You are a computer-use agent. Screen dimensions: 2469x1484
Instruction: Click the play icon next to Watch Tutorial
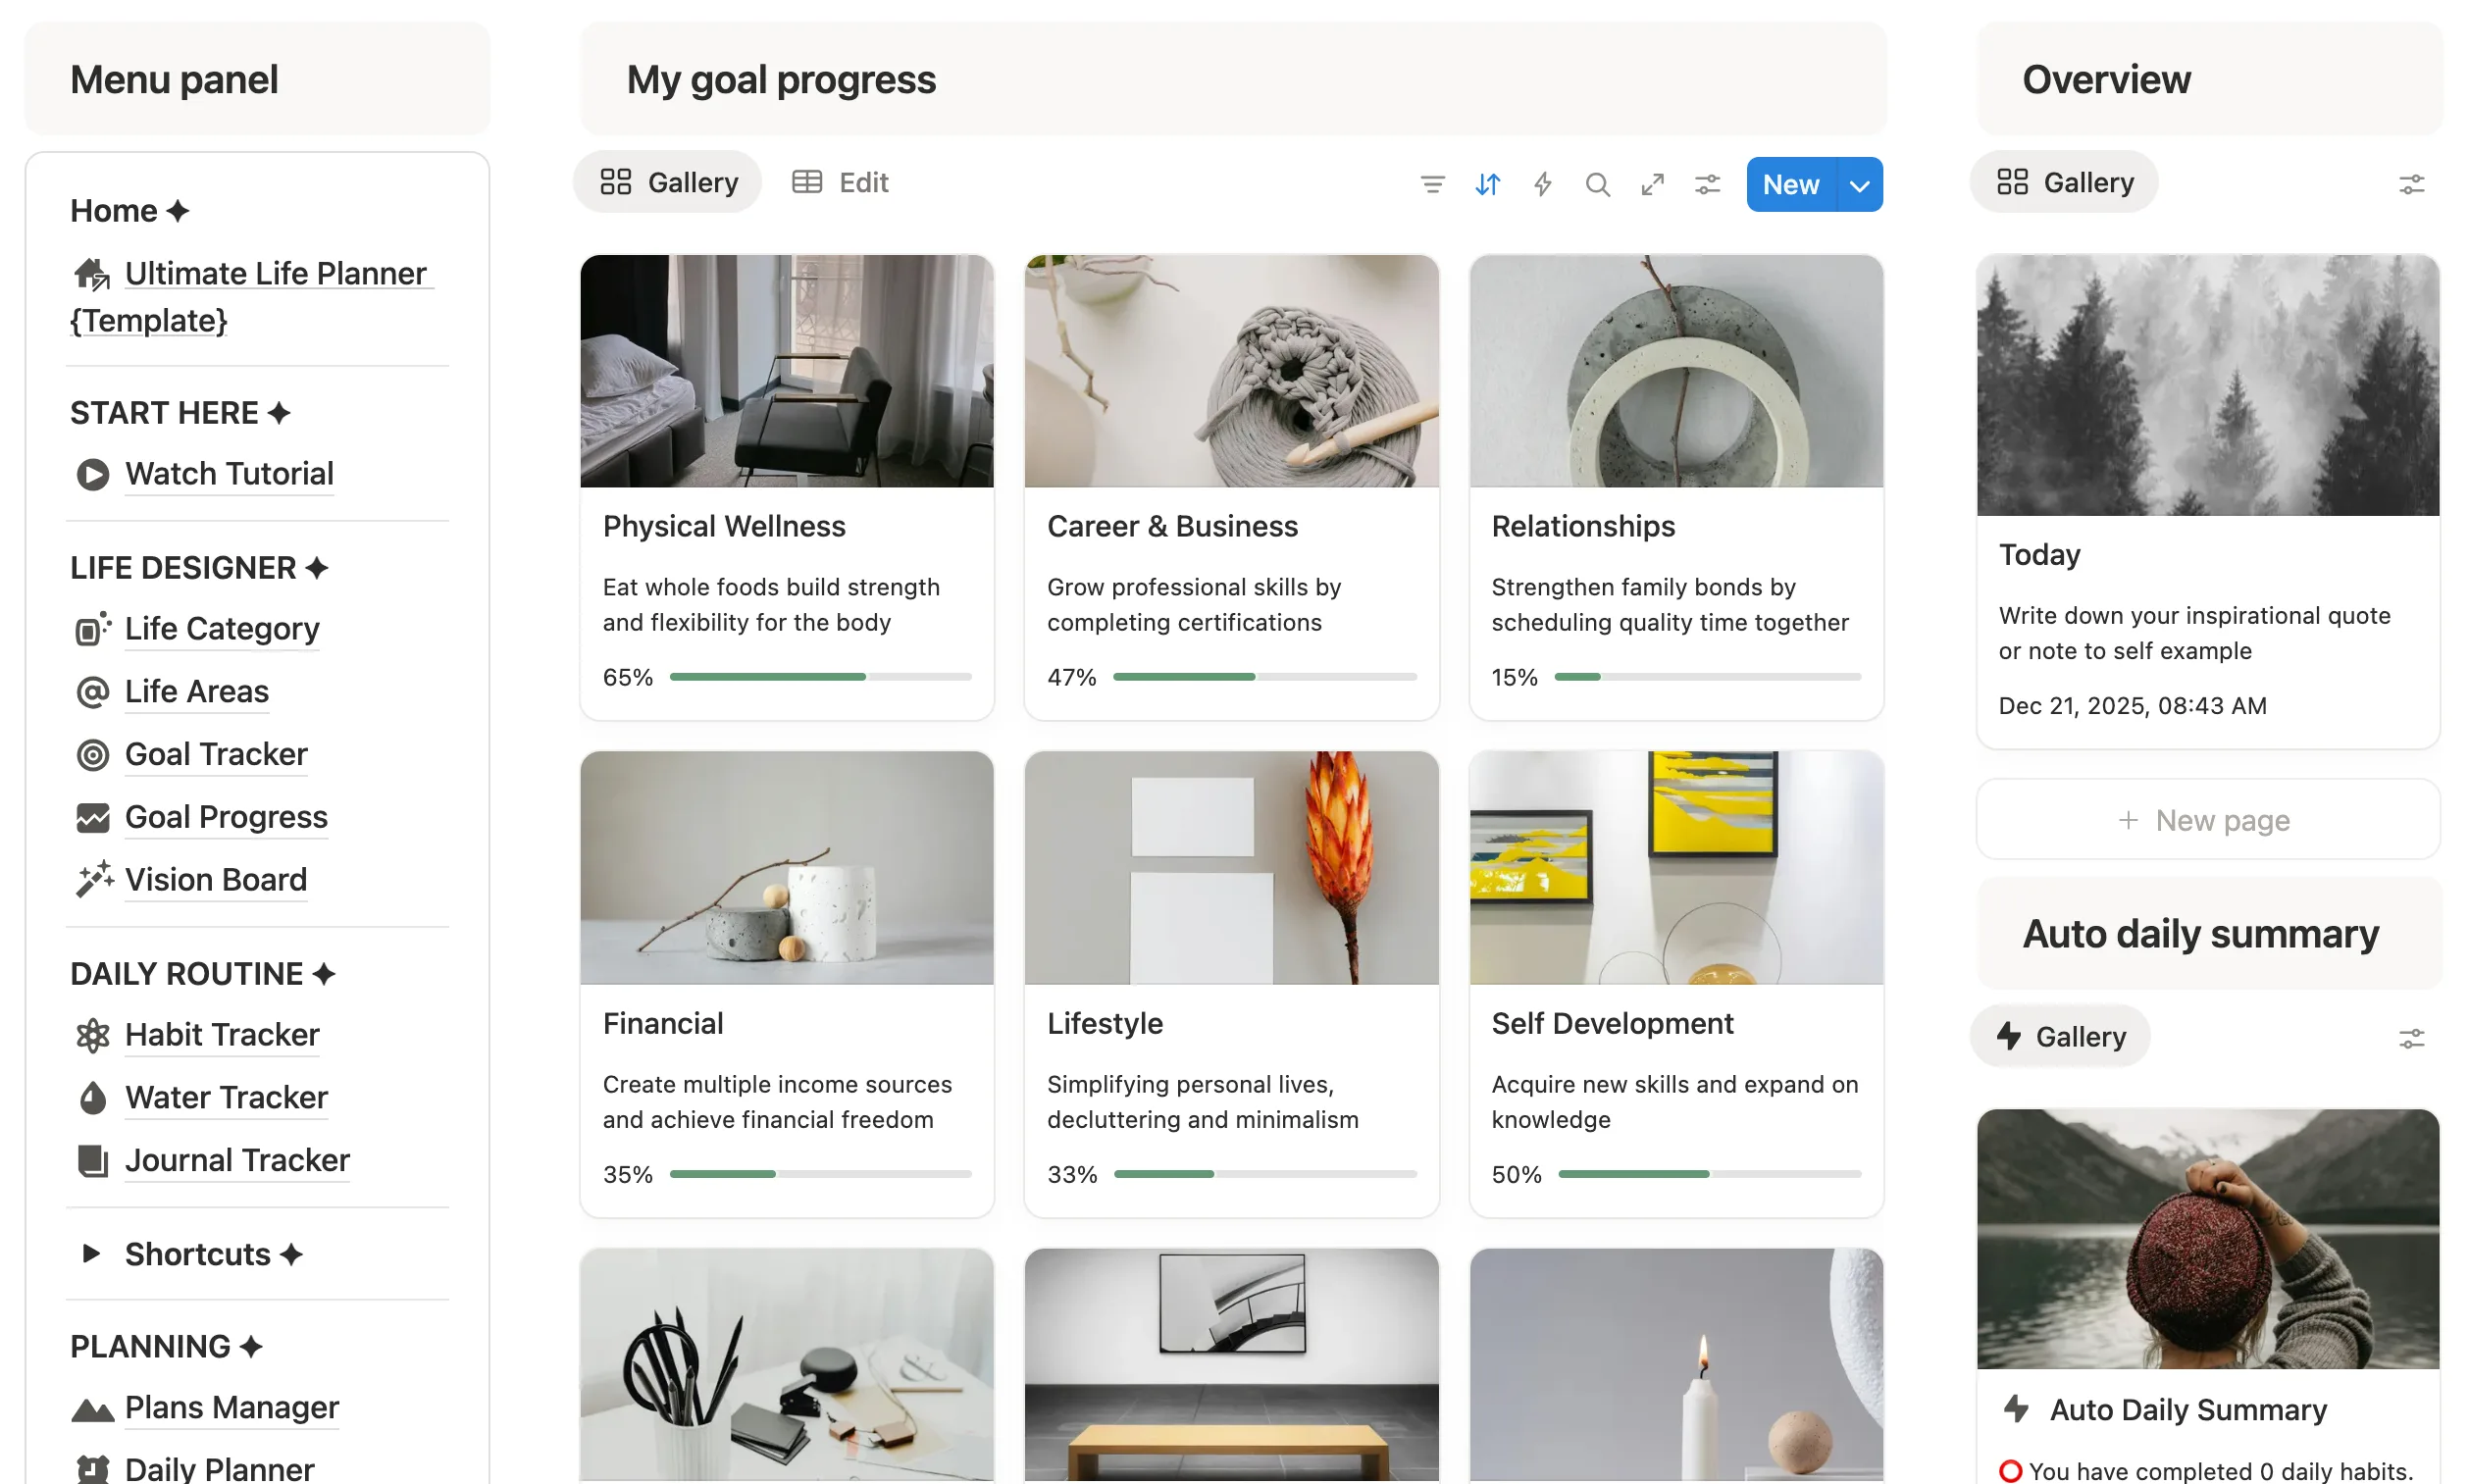pyautogui.click(x=92, y=474)
